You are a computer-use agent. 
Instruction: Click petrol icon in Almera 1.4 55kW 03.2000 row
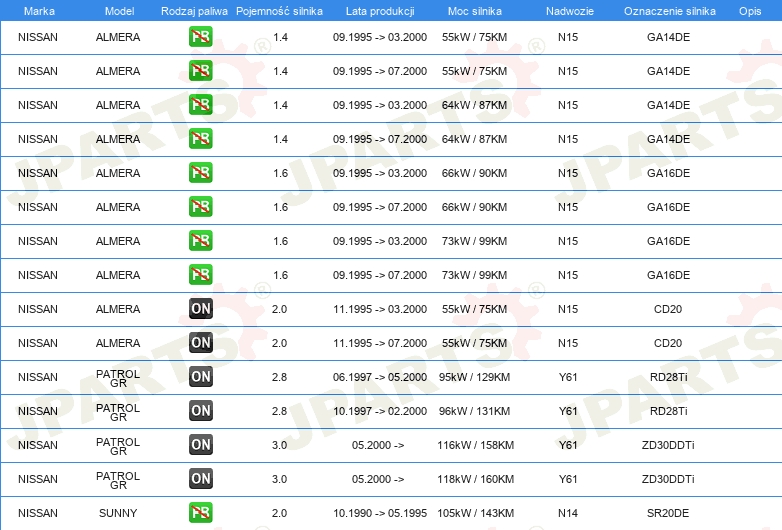tap(200, 36)
